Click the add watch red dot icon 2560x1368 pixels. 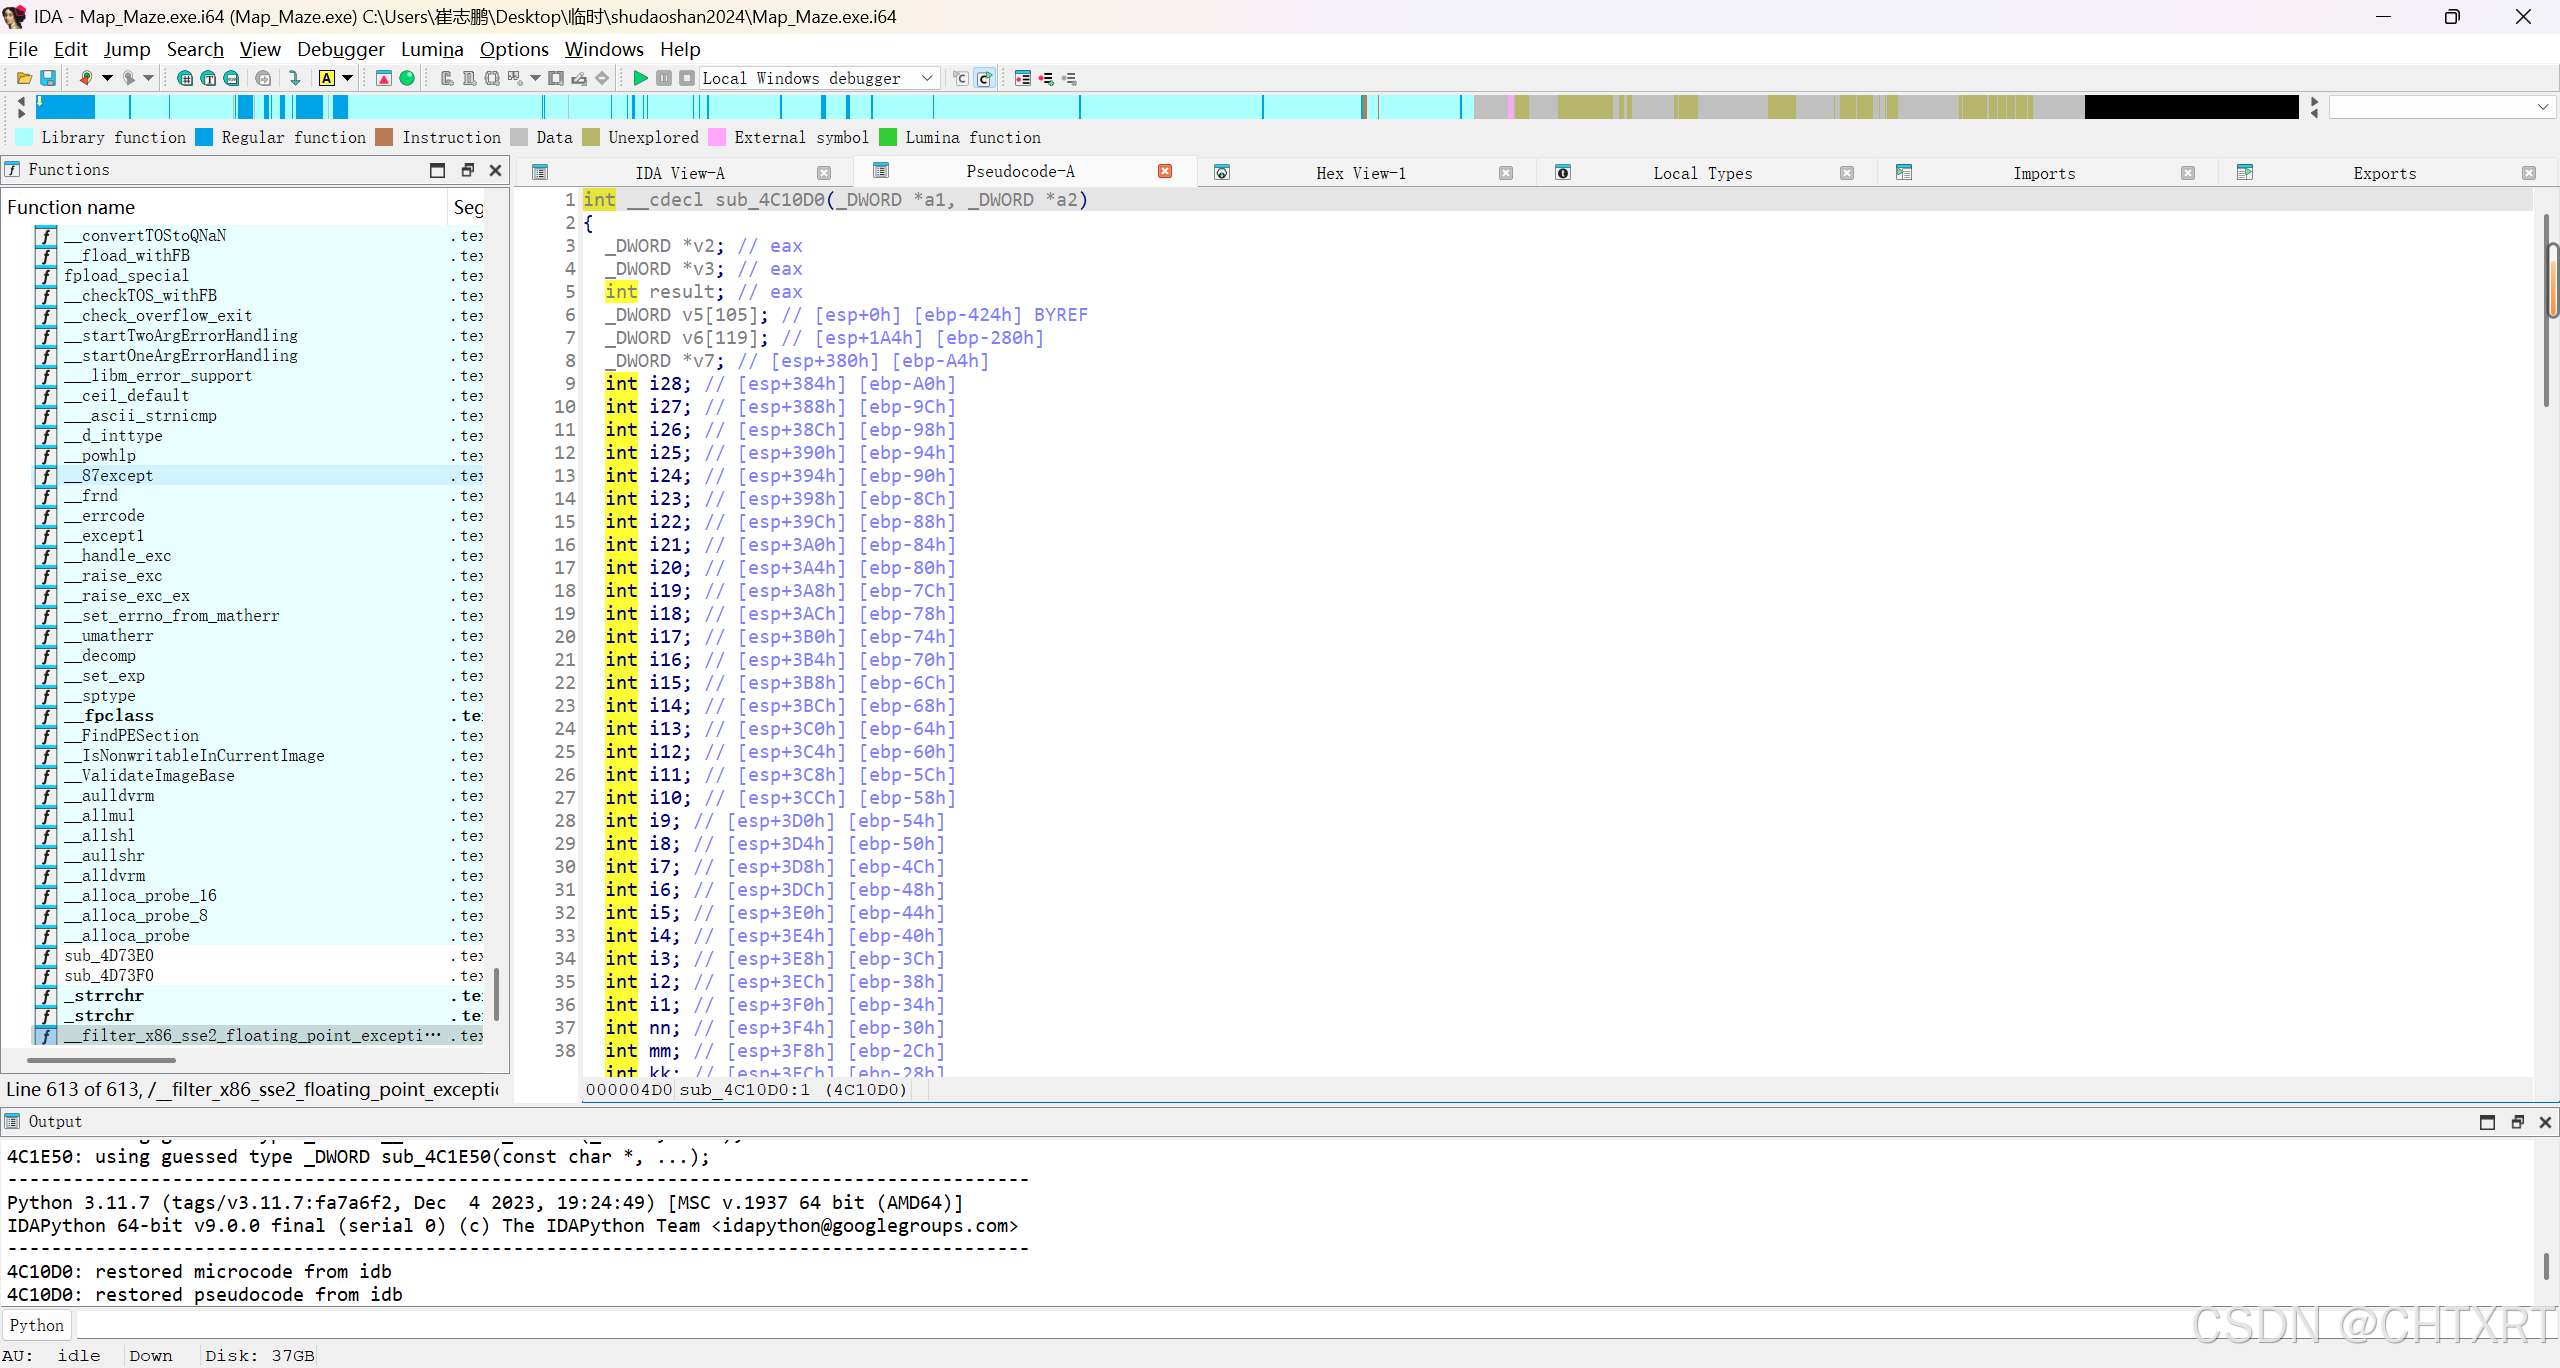tap(1046, 78)
